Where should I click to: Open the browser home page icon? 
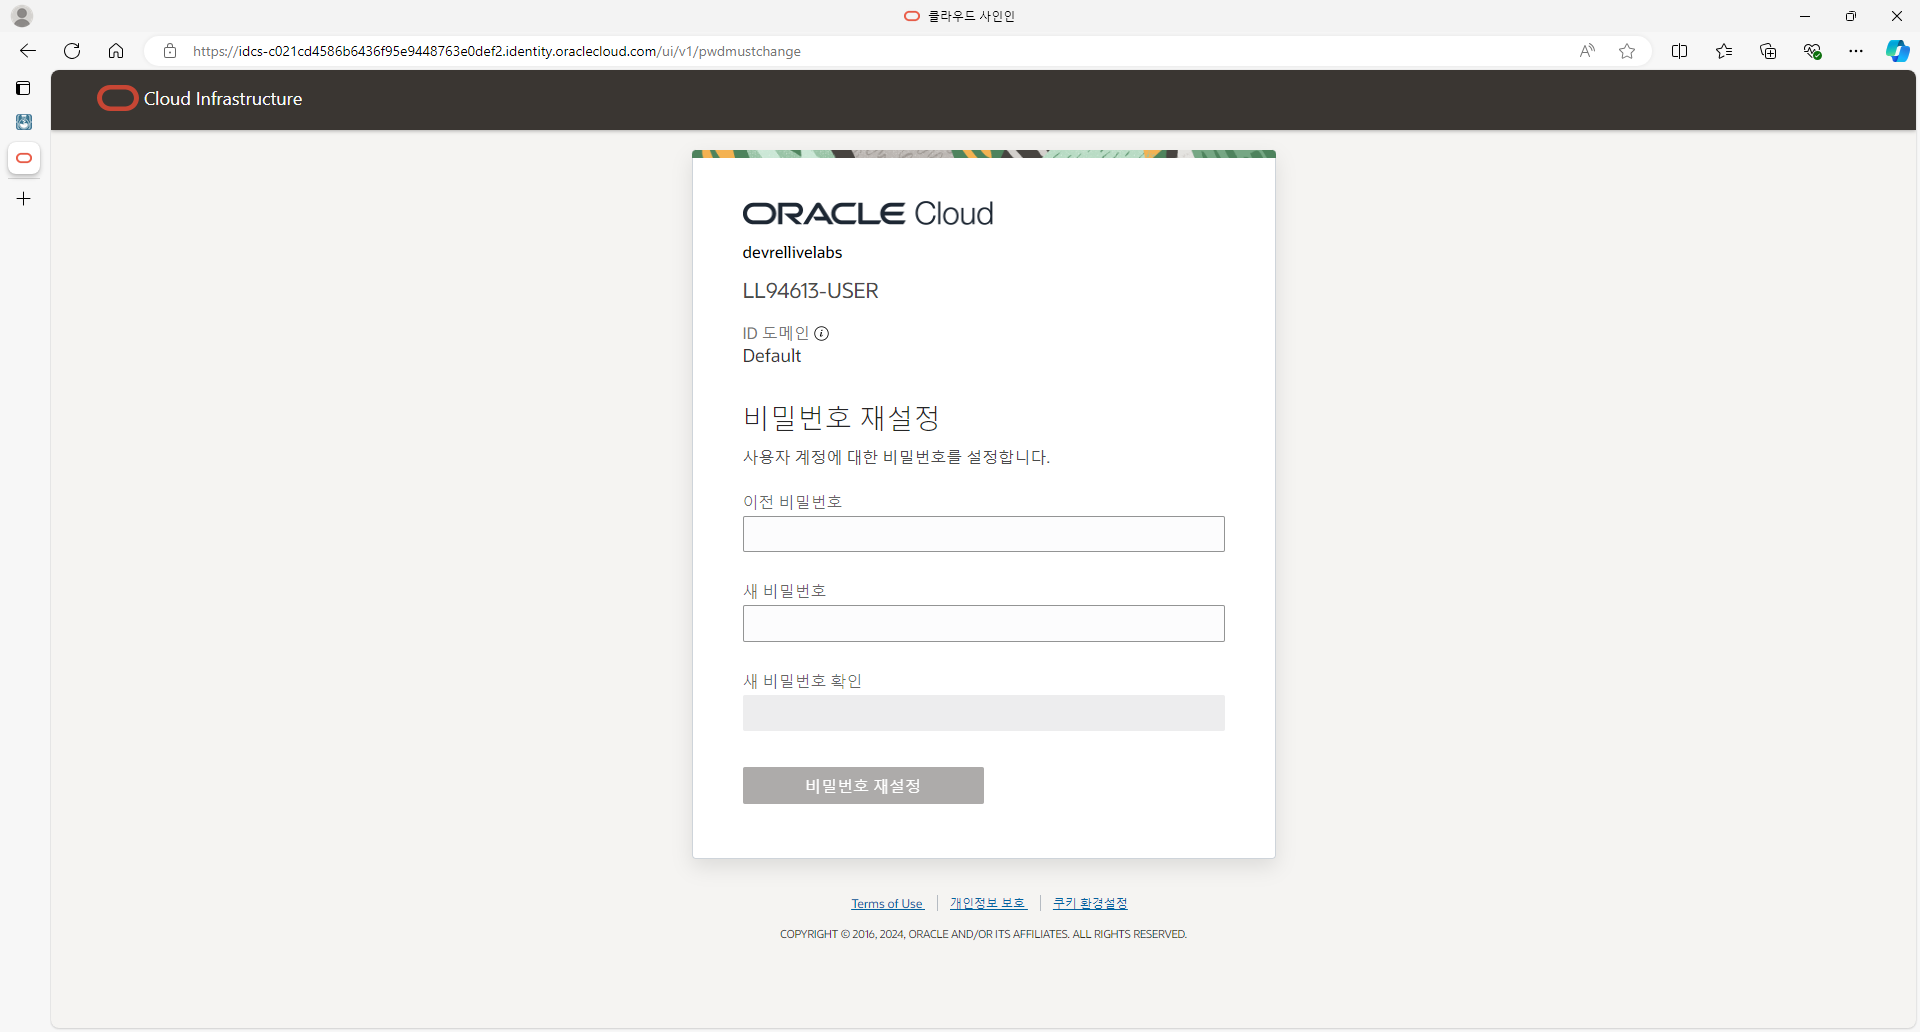[116, 51]
